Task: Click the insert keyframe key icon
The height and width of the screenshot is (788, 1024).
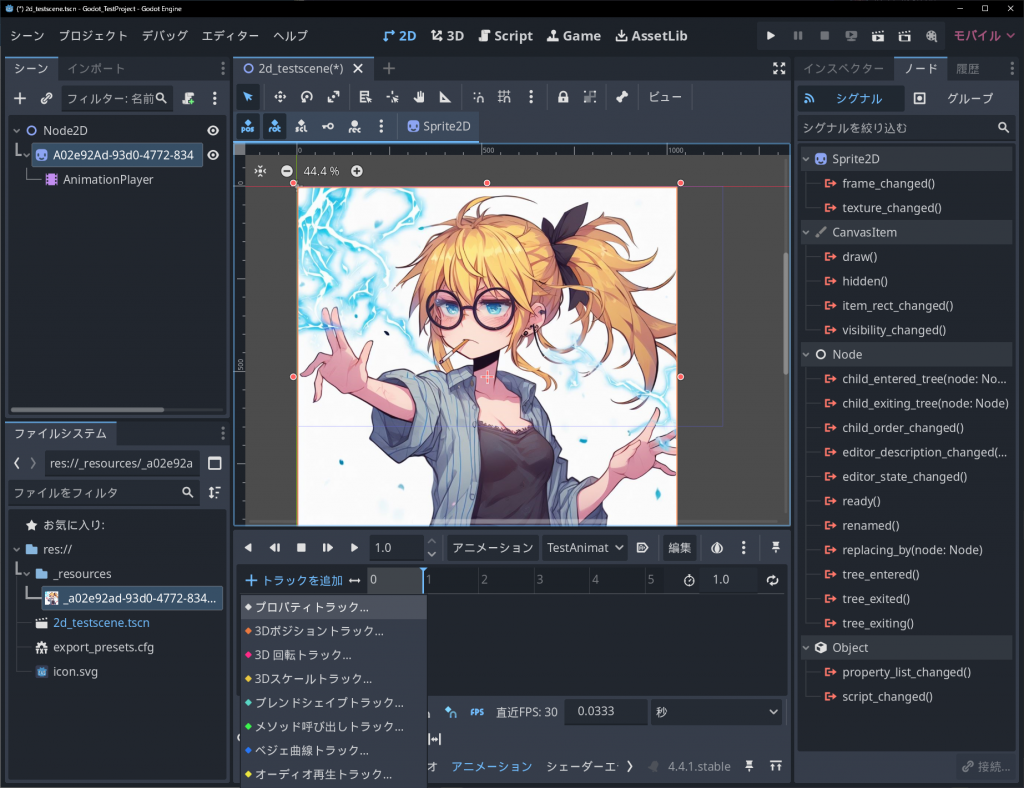Action: (x=328, y=126)
